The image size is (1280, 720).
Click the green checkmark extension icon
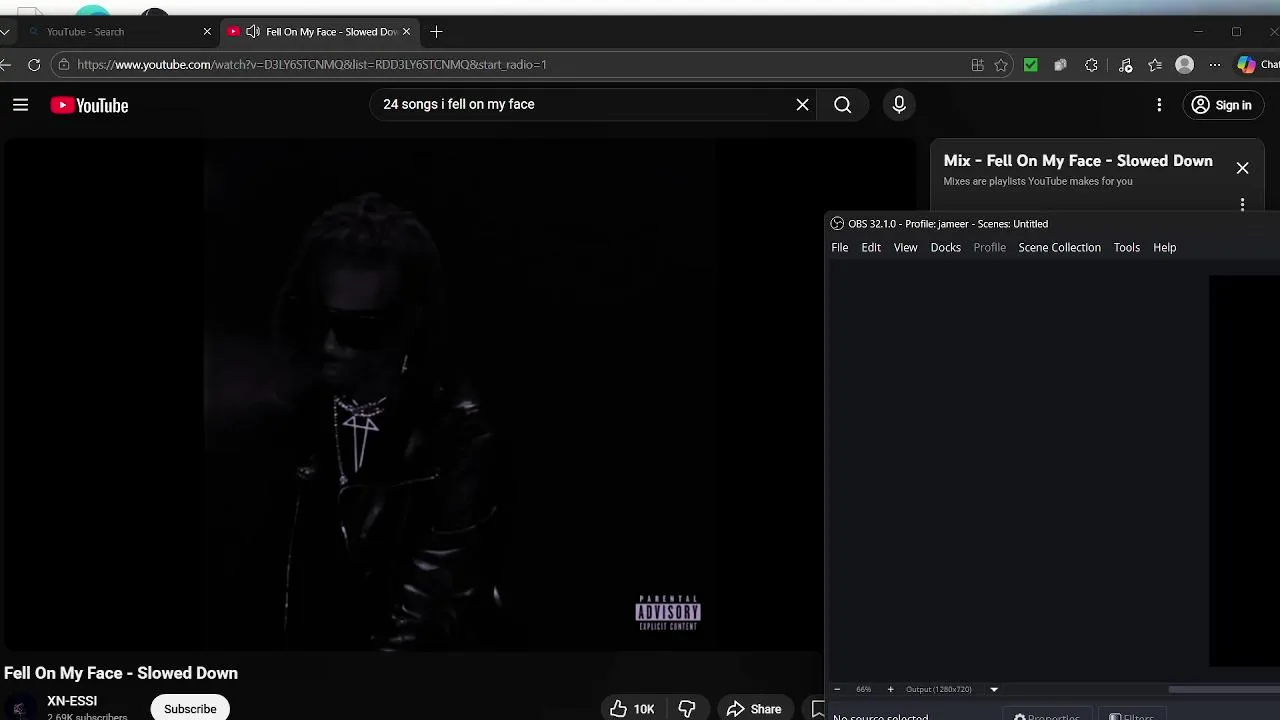pos(1031,65)
